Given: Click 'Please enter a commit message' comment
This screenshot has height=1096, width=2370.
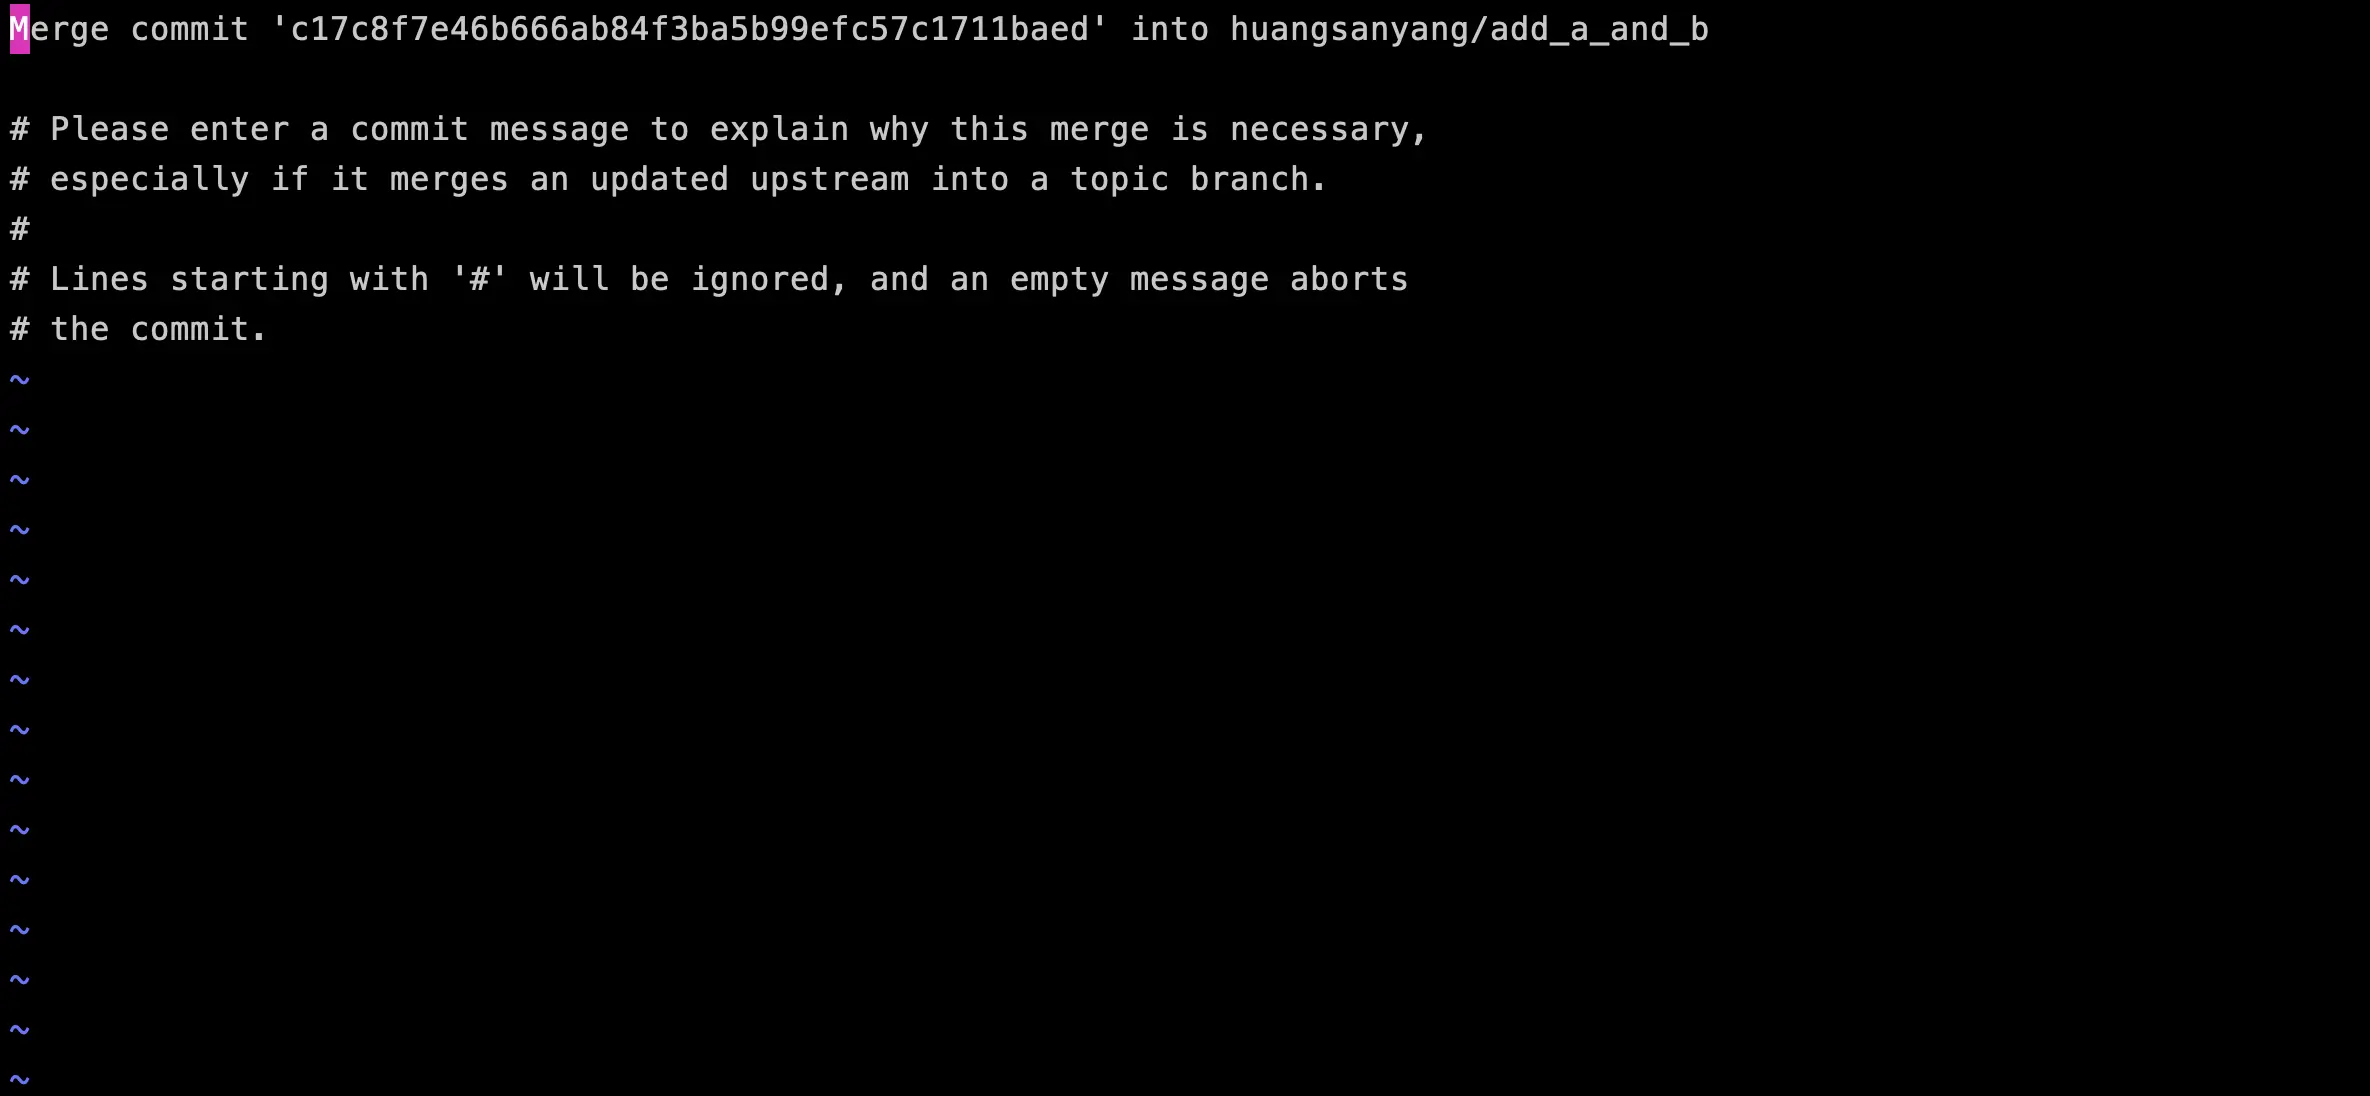Looking at the screenshot, I should (x=340, y=129).
